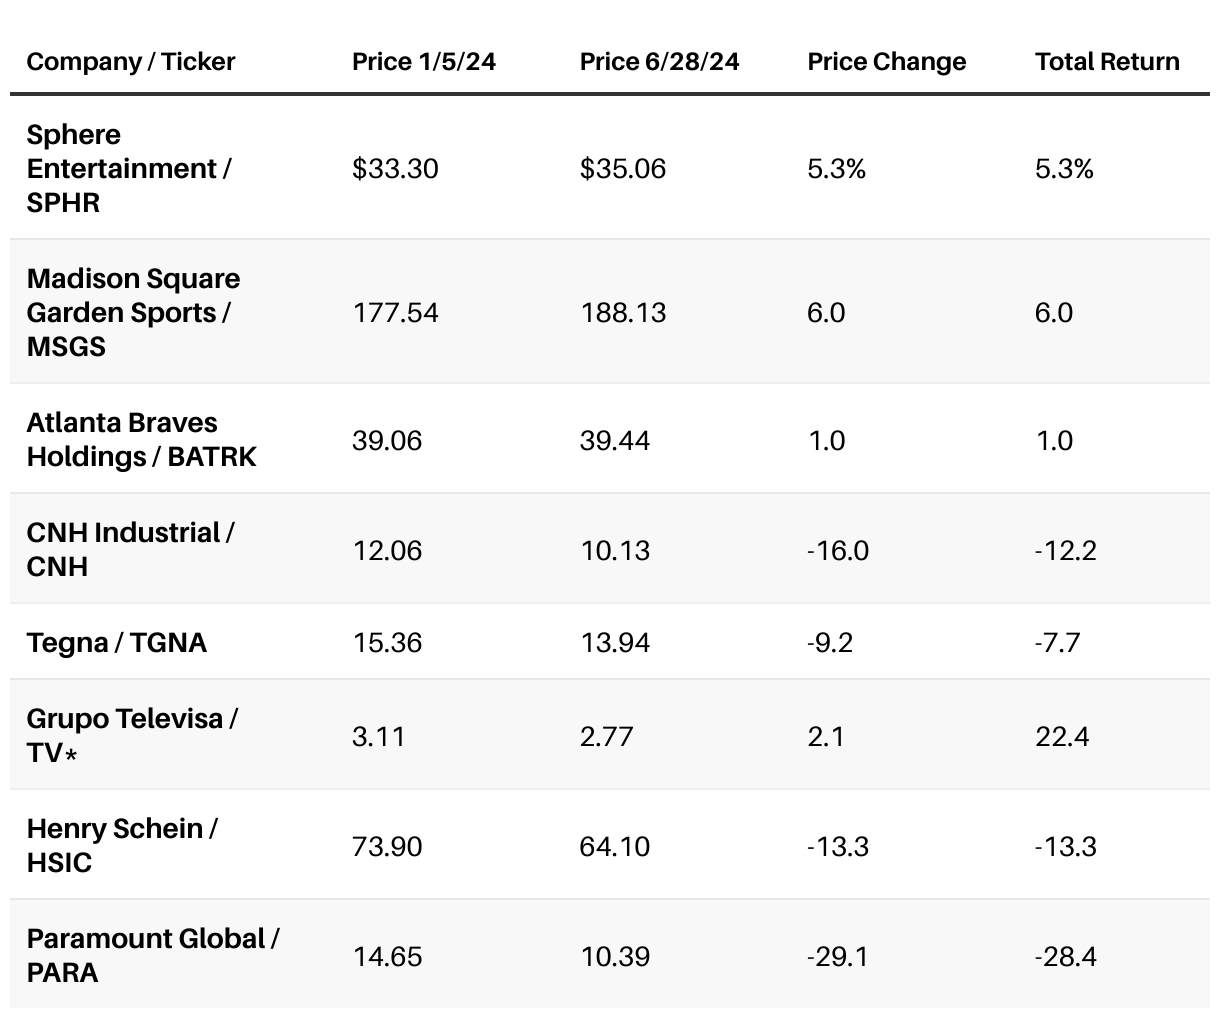Click the -16.0 price change value
1220x1018 pixels.
pos(837,551)
